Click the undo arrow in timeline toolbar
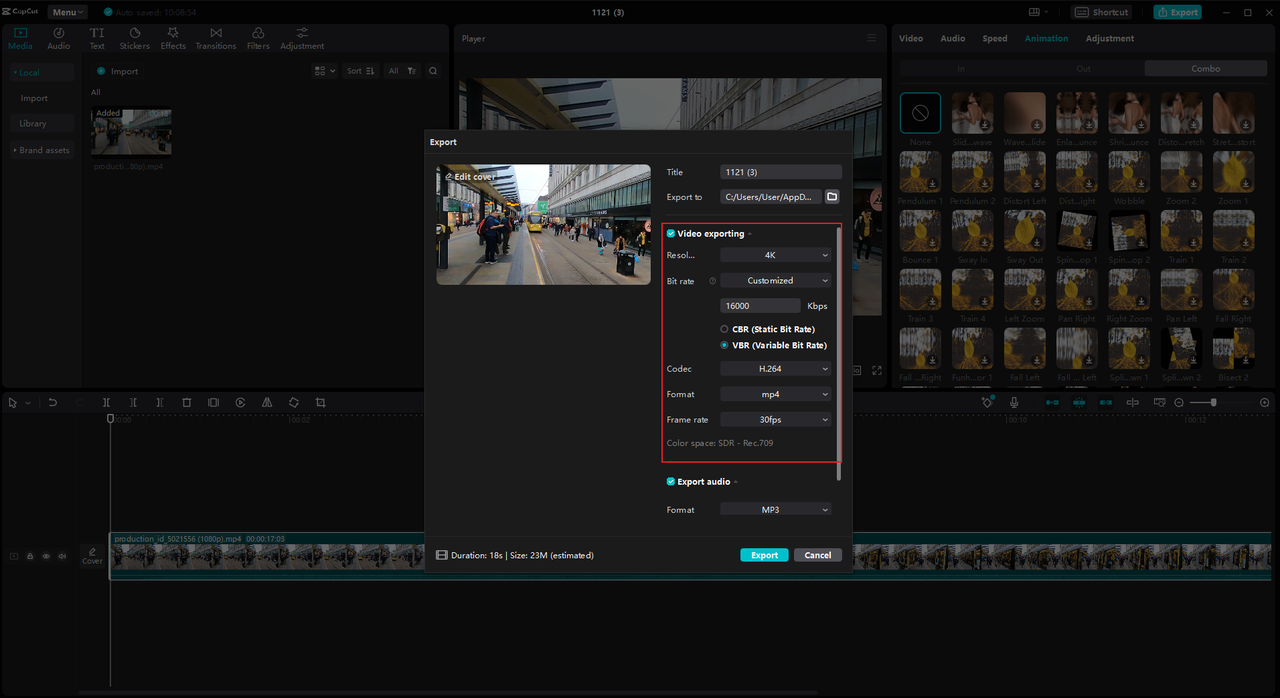 53,402
